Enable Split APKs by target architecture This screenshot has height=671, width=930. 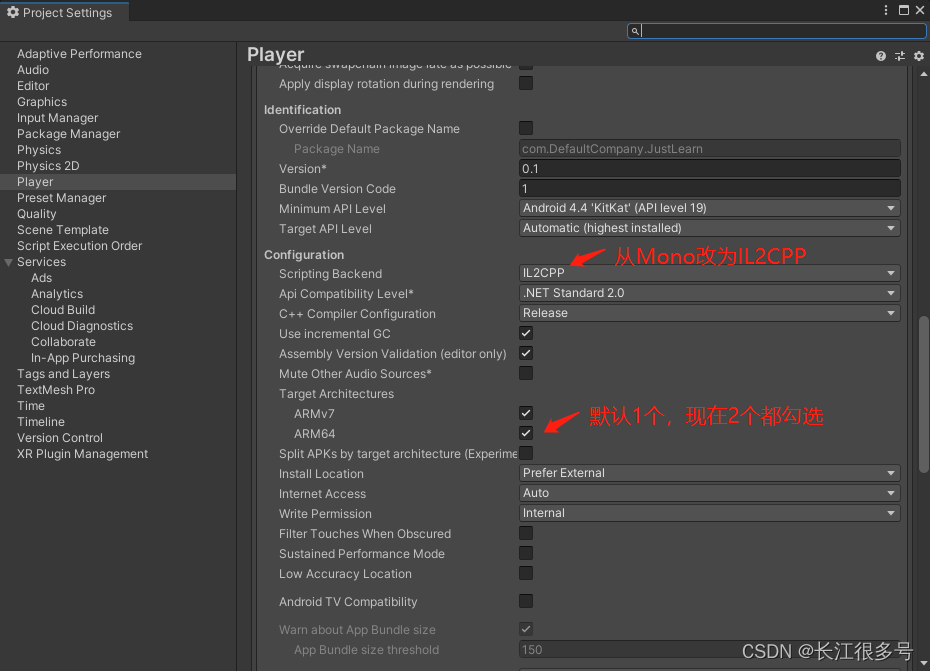[x=526, y=453]
